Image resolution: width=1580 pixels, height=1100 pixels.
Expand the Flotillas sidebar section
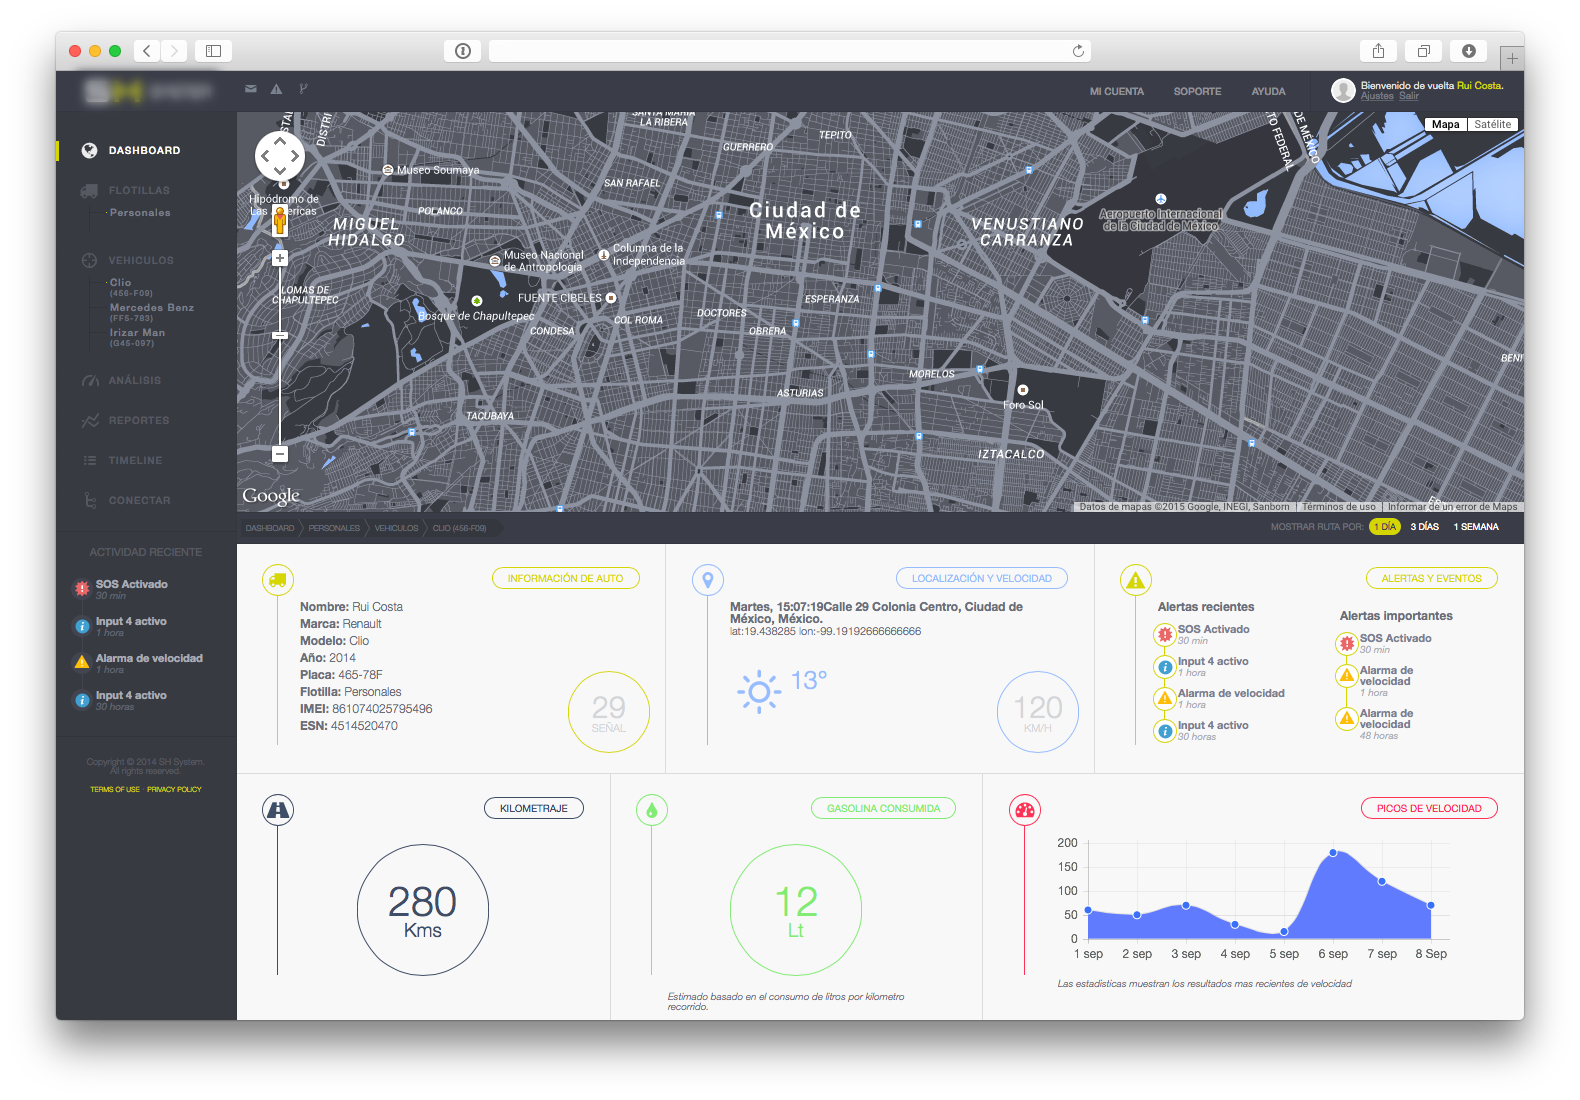point(139,190)
